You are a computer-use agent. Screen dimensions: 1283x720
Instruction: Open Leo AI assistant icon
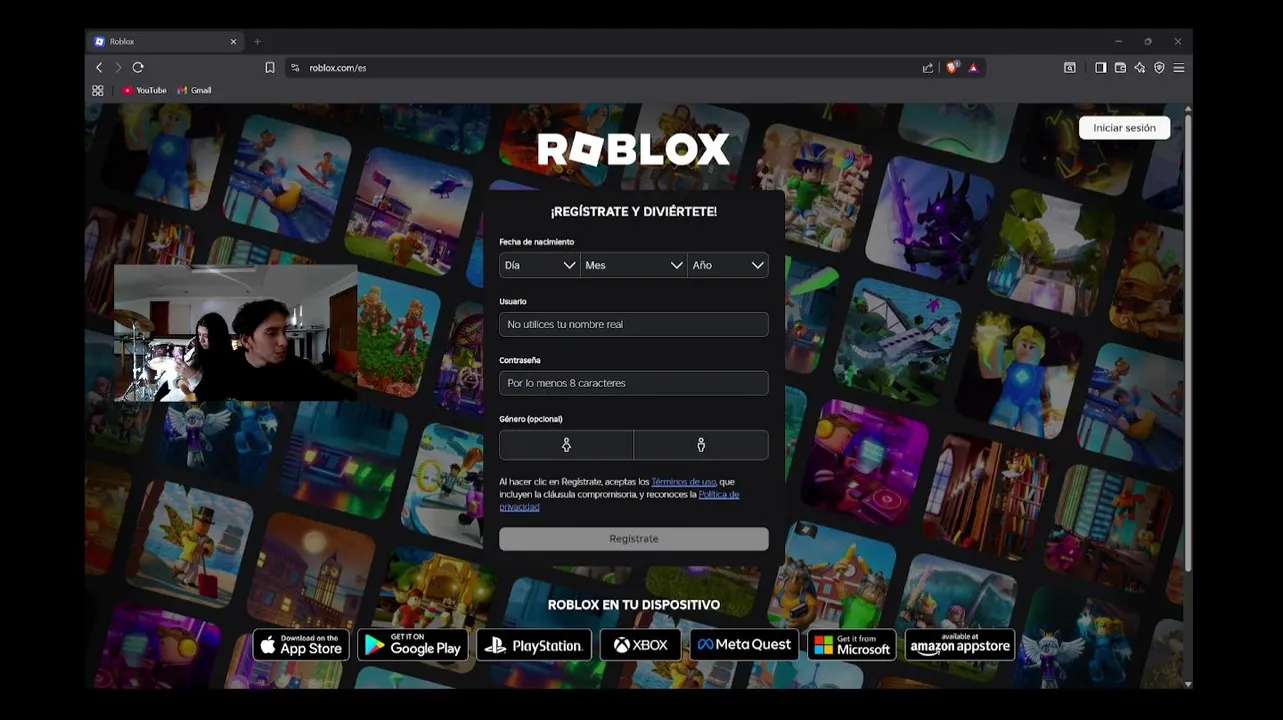point(1140,68)
